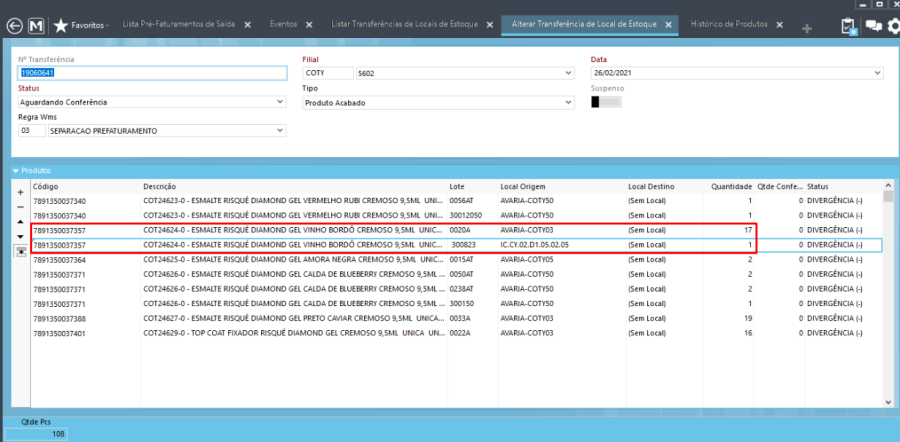Viewport: 900px width, 442px height.
Task: Open the Tipo Produto Acabado dropdown
Action: [568, 101]
